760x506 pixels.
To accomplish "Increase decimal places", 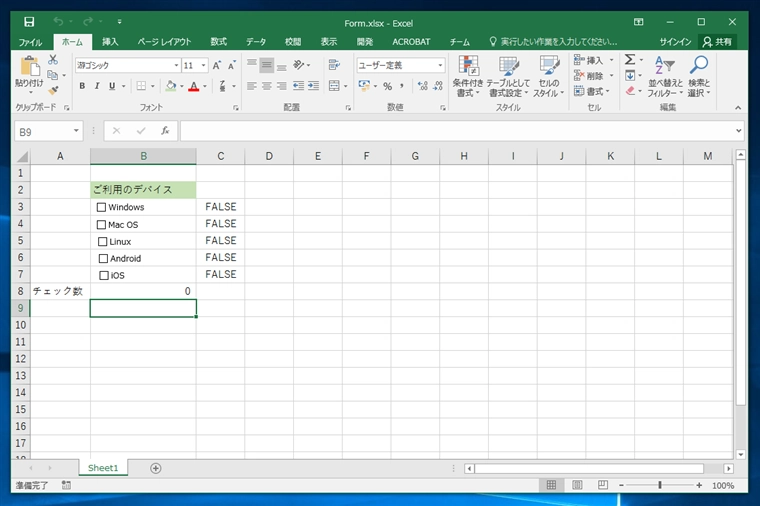I will (x=423, y=86).
